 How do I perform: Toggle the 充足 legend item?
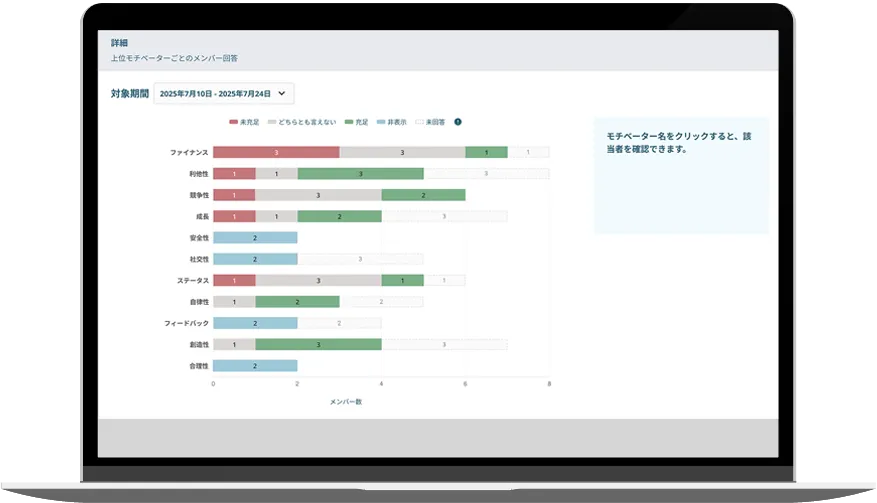pyautogui.click(x=356, y=122)
